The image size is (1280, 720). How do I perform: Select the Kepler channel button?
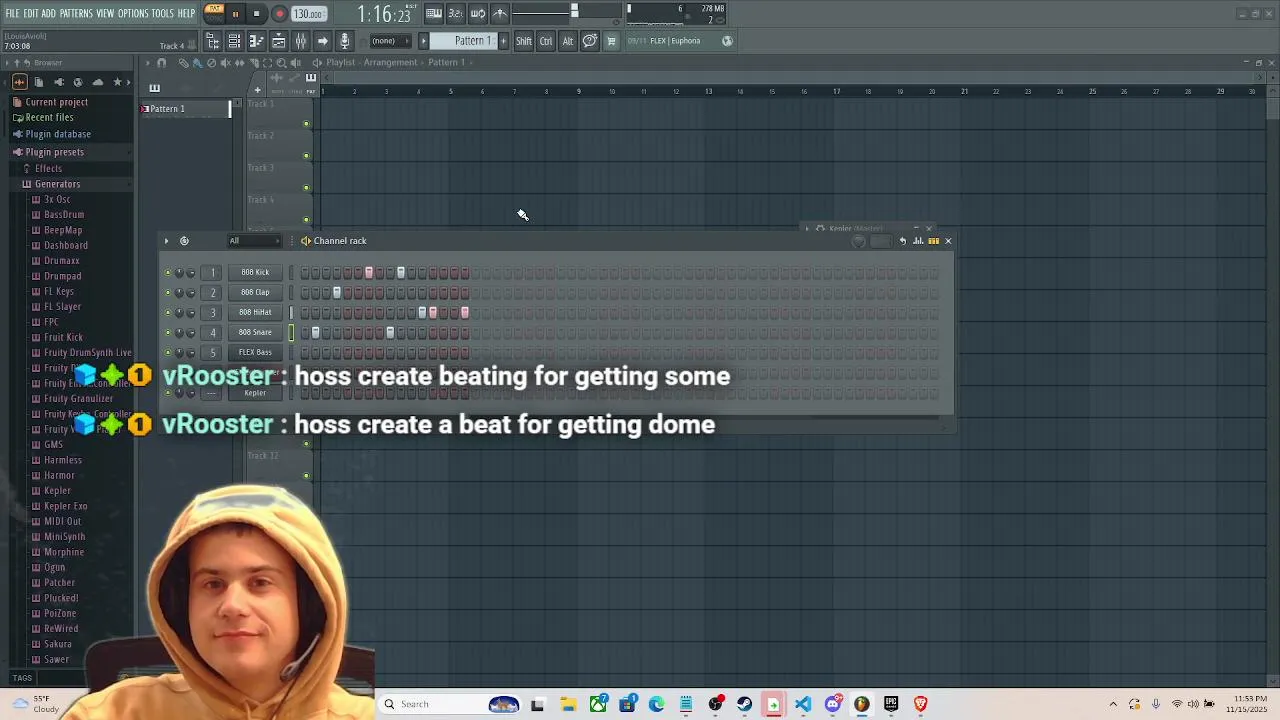tap(255, 393)
